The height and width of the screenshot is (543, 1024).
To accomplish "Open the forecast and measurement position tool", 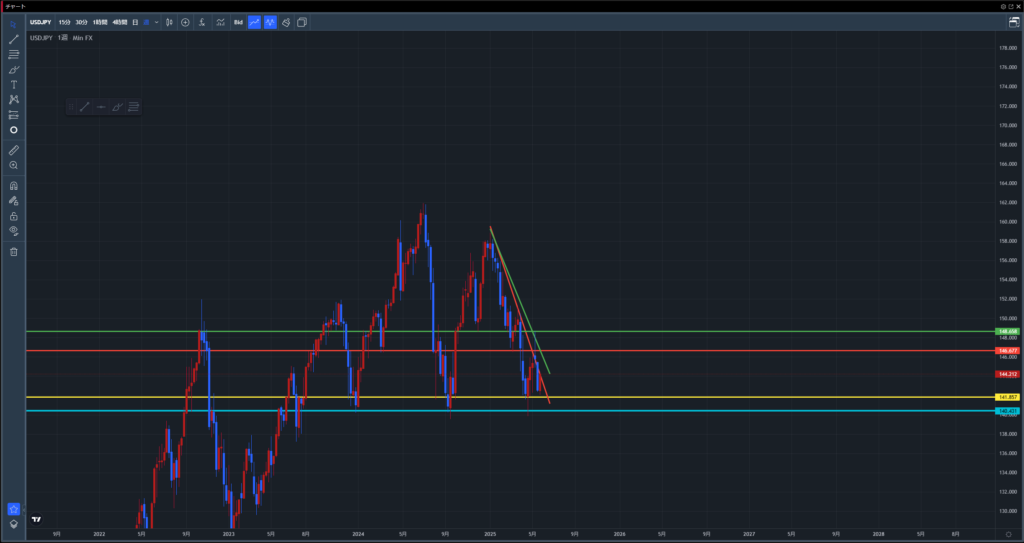I will tap(13, 114).
